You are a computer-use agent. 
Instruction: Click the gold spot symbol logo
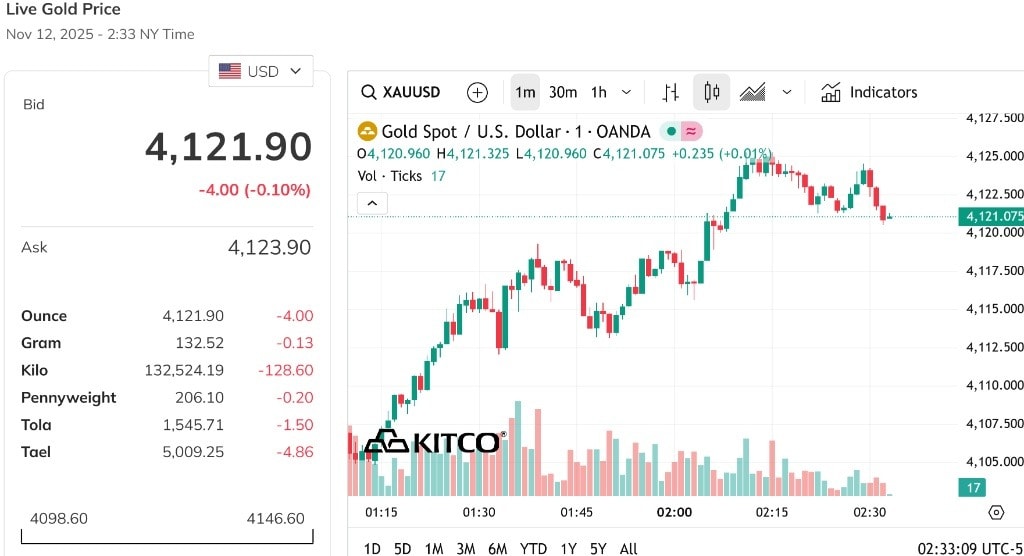point(367,131)
